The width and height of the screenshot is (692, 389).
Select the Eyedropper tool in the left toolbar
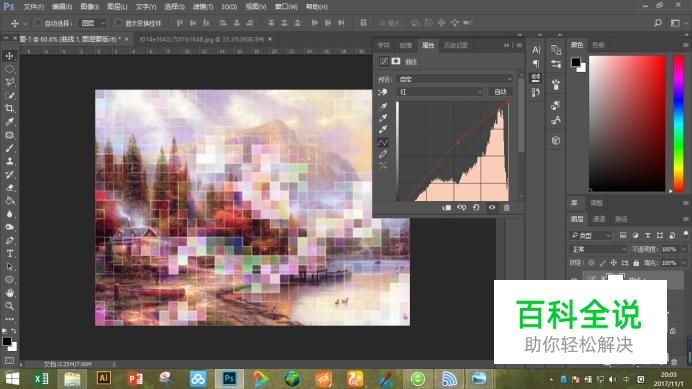click(9, 121)
